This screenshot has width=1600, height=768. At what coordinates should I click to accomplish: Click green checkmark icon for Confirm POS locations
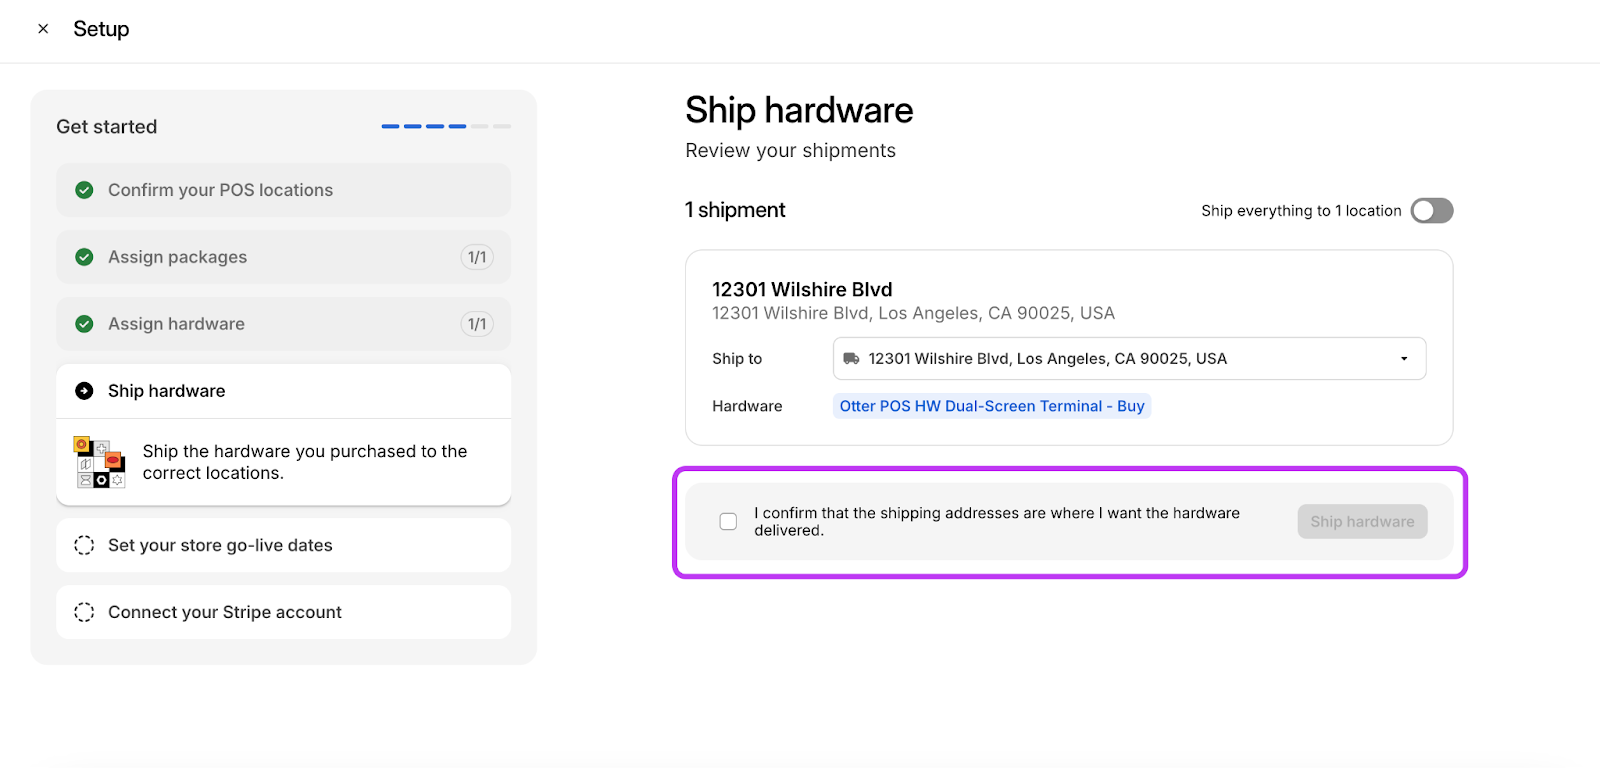click(x=85, y=190)
